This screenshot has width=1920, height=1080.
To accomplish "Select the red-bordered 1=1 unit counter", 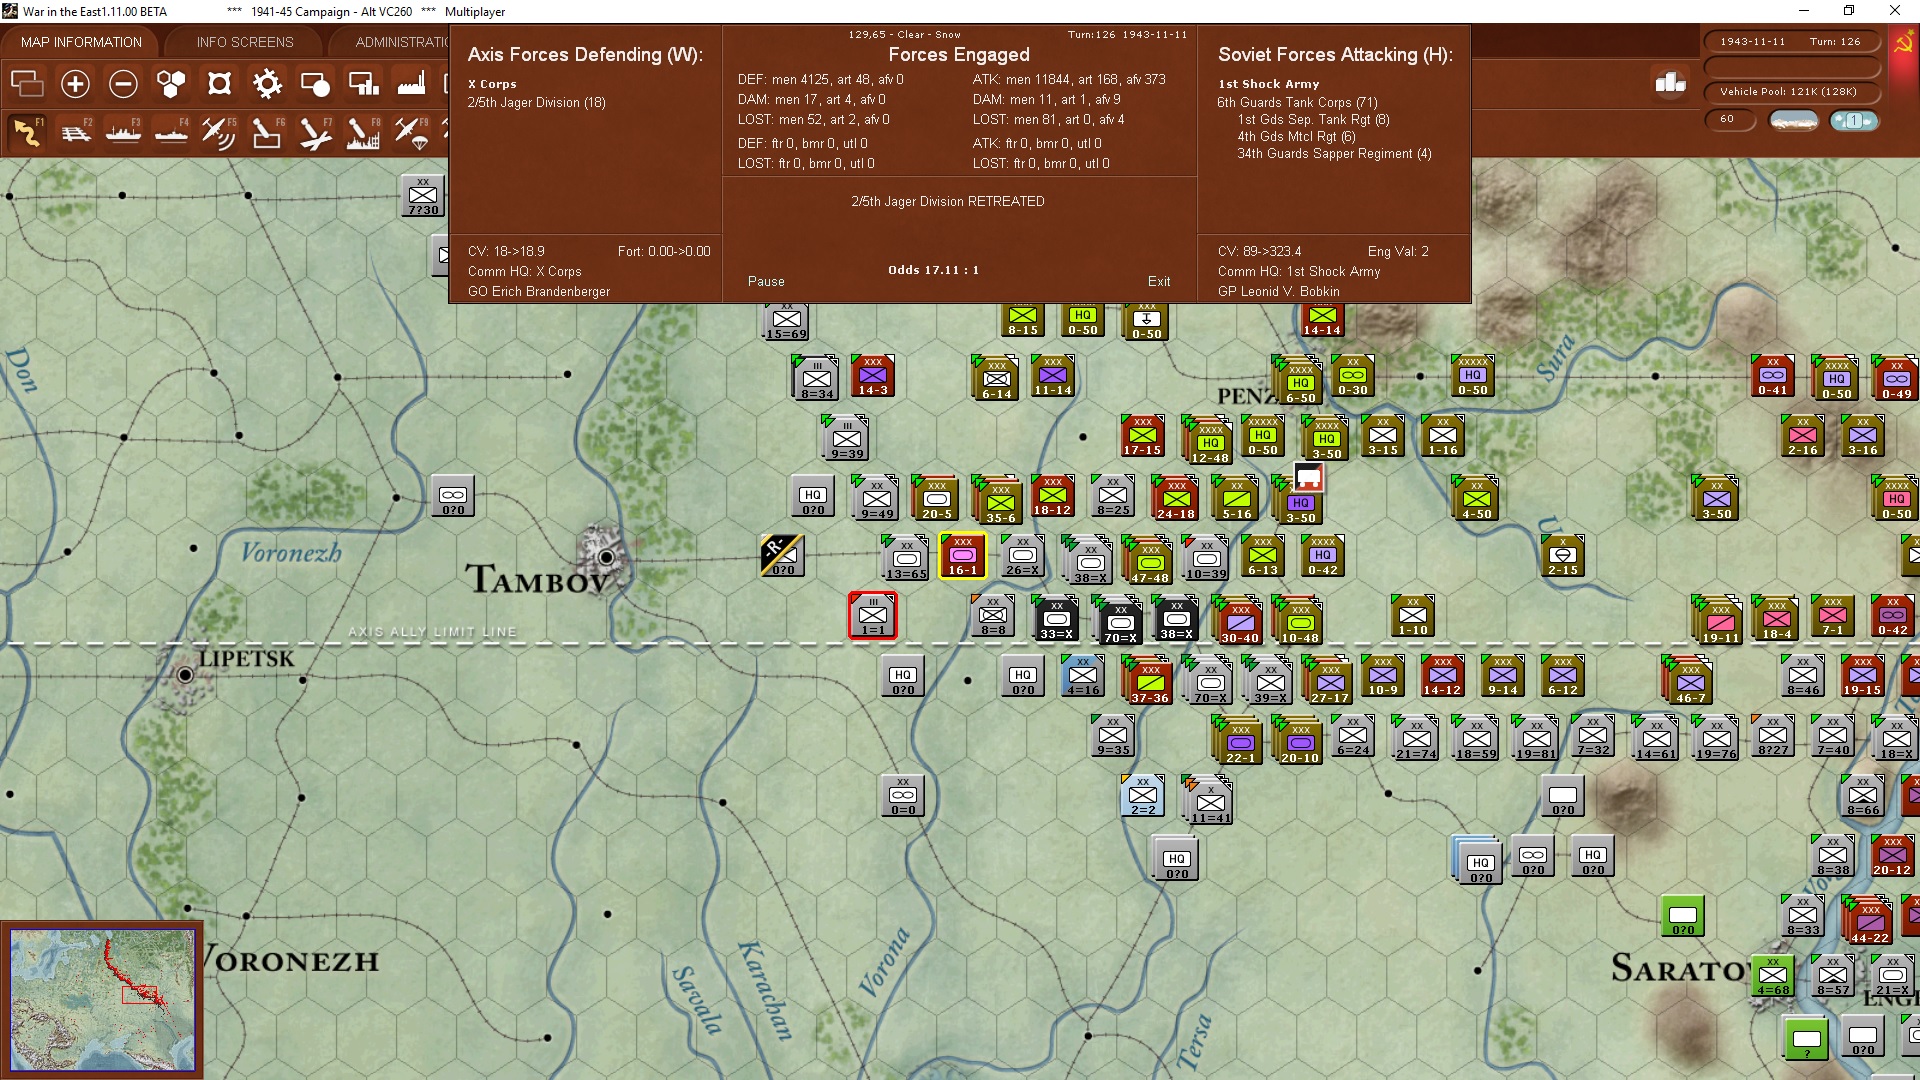I will (x=873, y=616).
